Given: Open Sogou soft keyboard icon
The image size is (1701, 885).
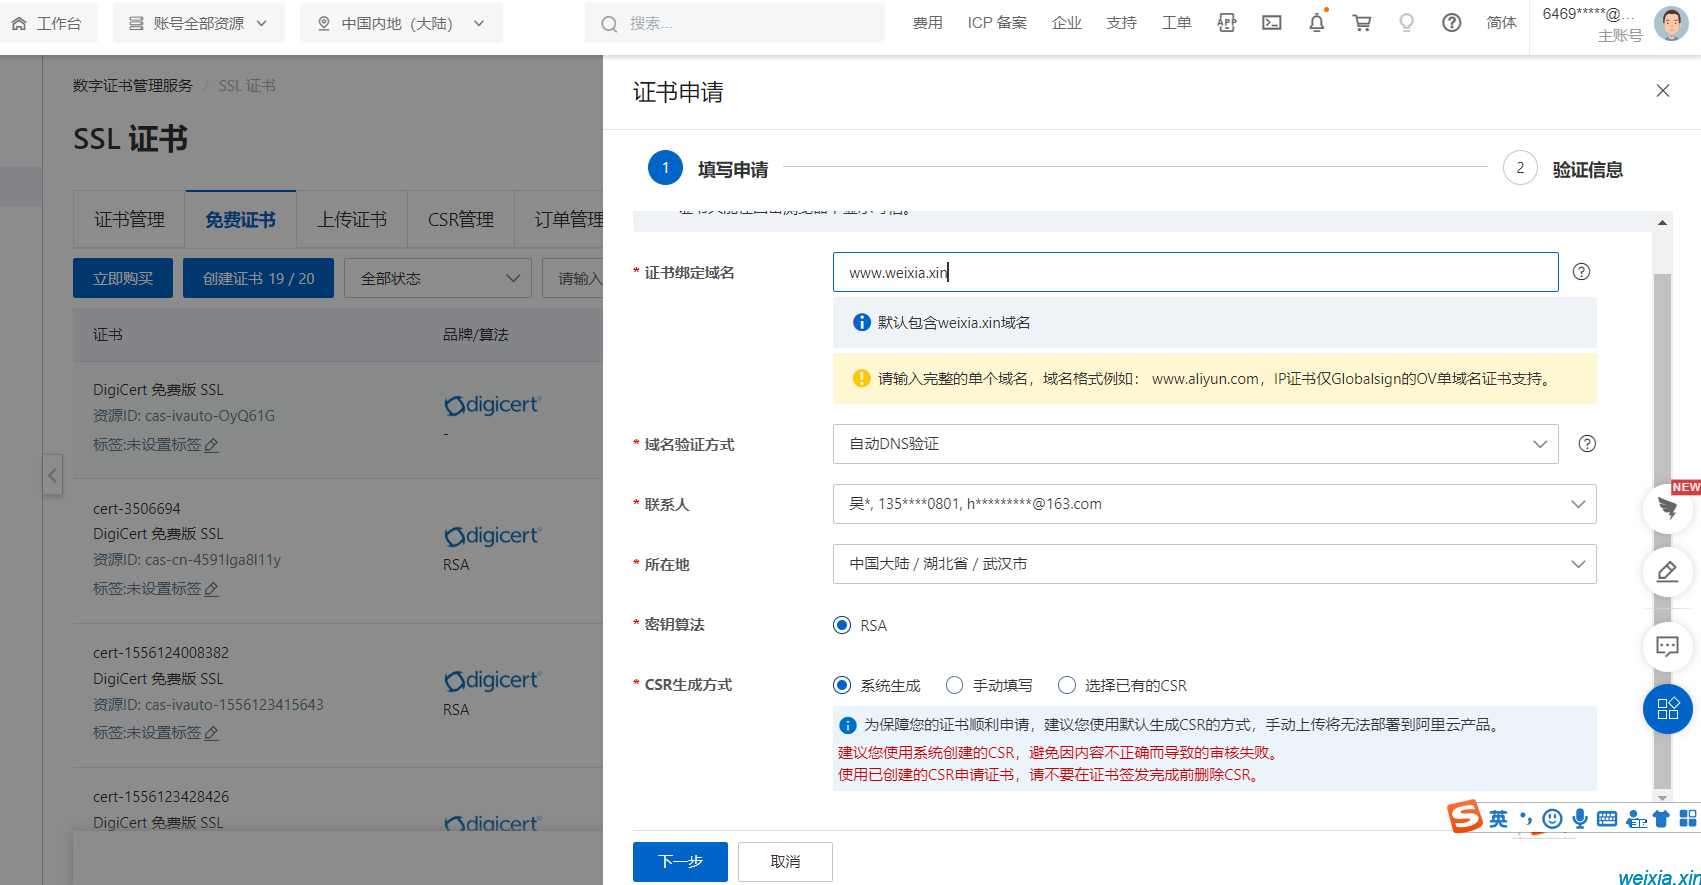Looking at the screenshot, I should 1607,819.
